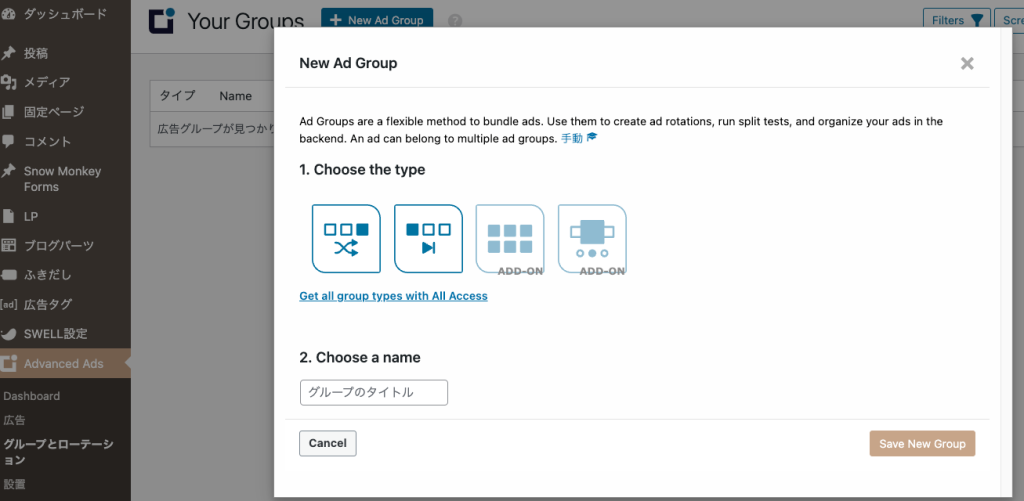Click the help question mark icon
Screen dimensions: 1024x501
(456, 20)
